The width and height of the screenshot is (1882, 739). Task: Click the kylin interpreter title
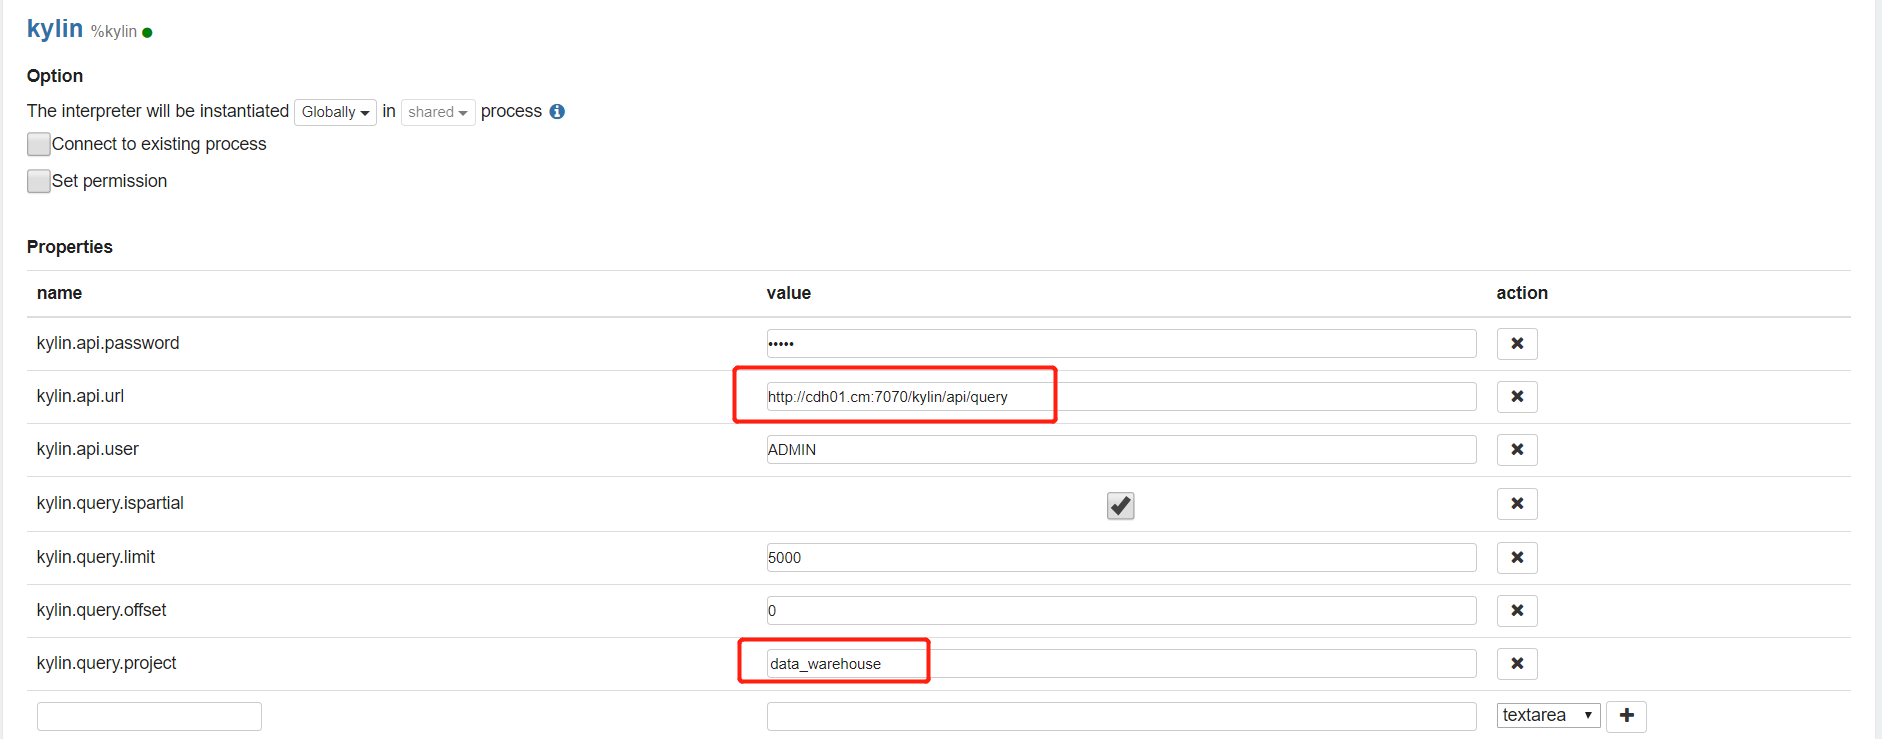point(55,29)
